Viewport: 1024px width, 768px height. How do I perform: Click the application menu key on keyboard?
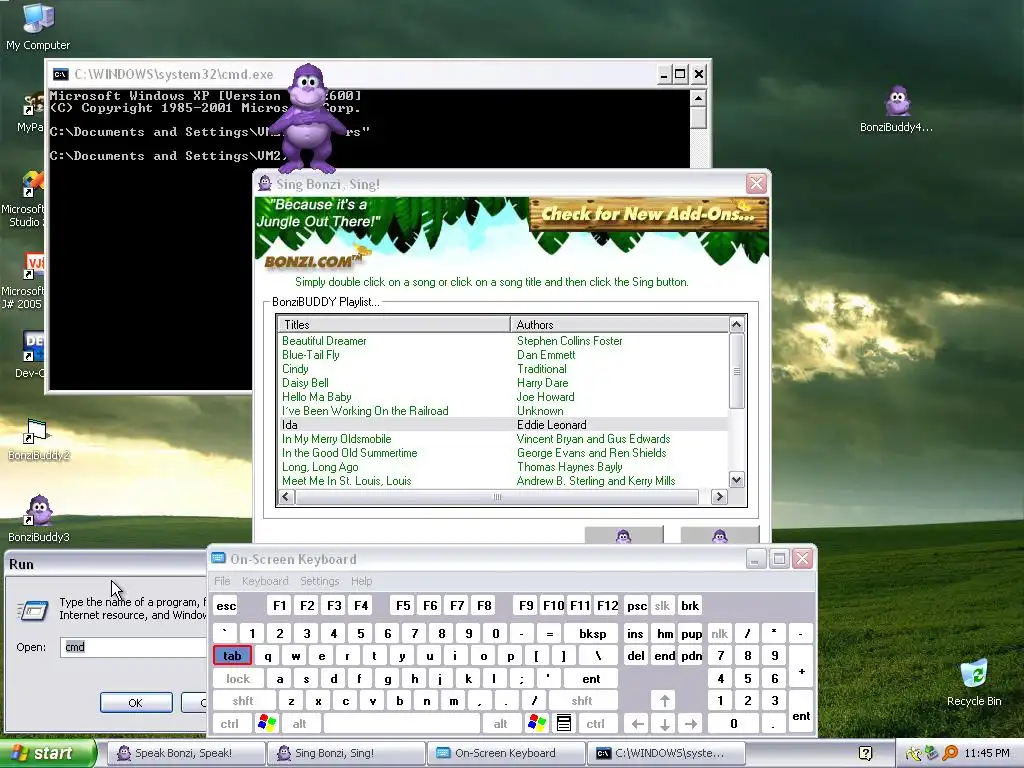point(564,723)
